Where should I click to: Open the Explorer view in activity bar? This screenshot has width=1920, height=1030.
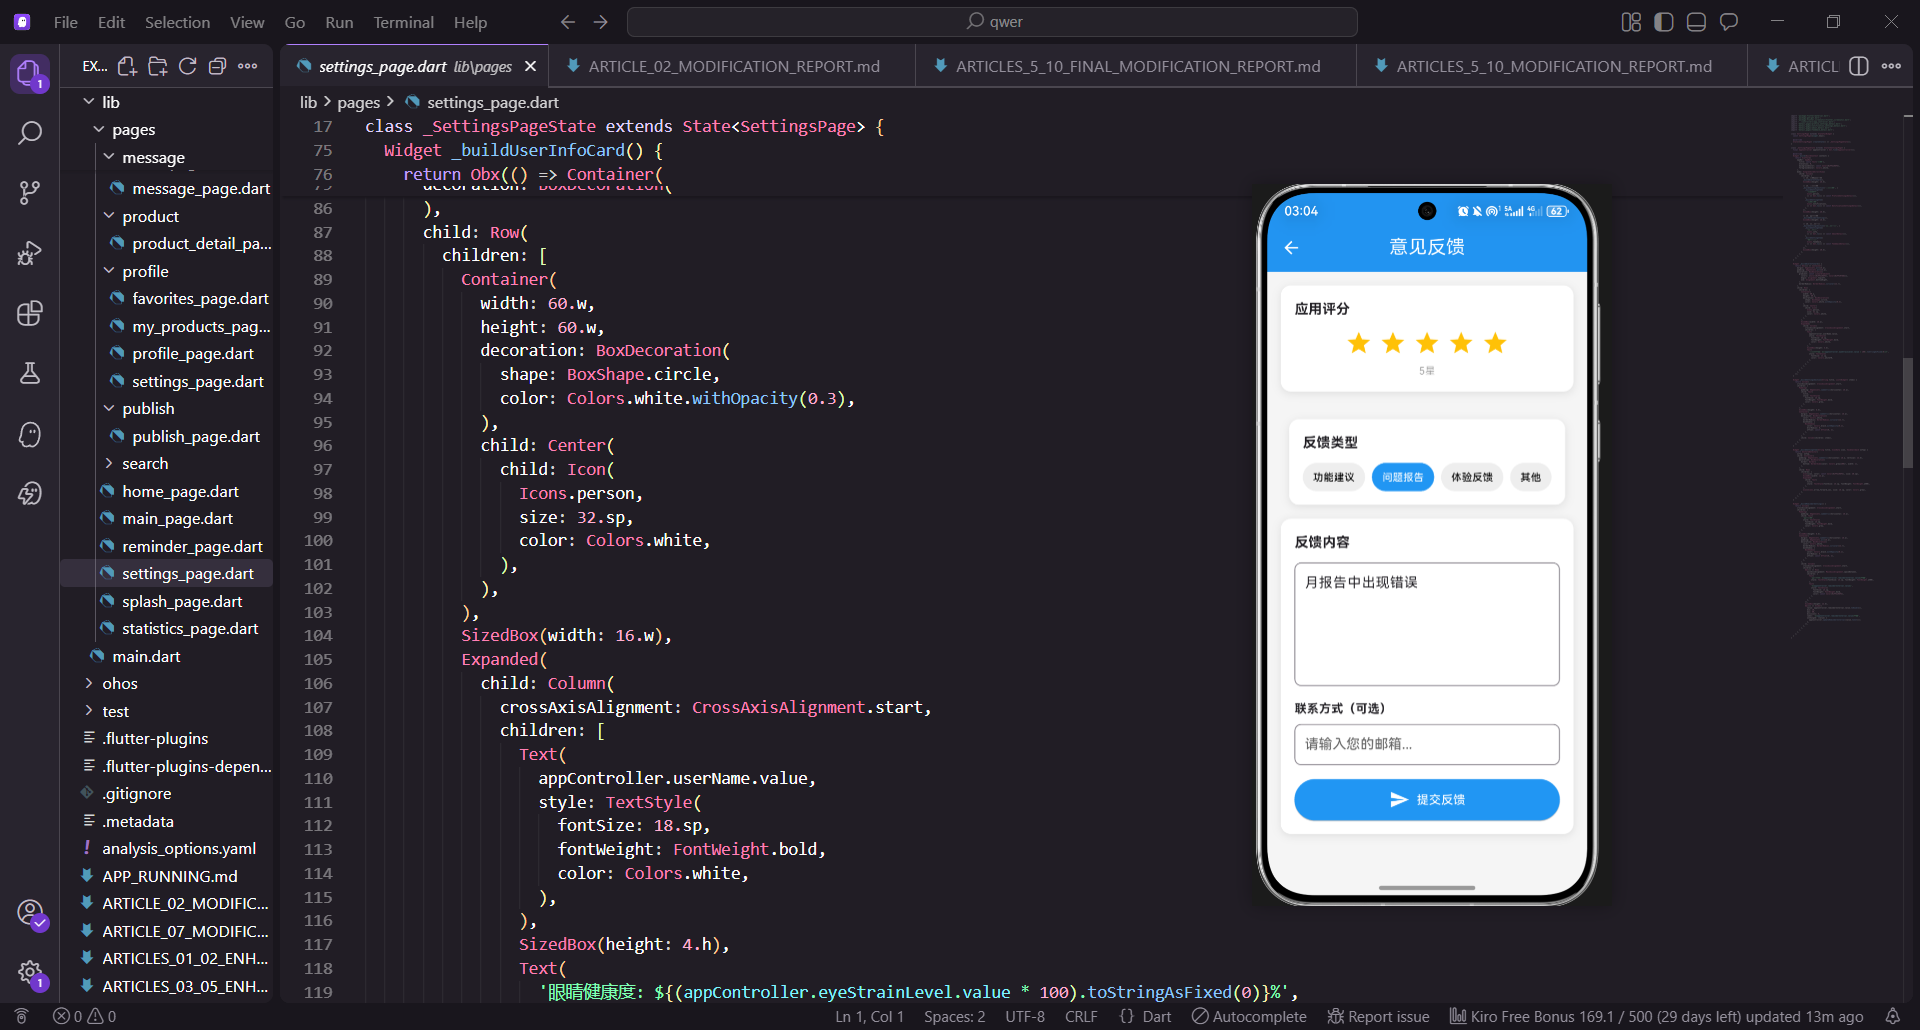[x=30, y=73]
